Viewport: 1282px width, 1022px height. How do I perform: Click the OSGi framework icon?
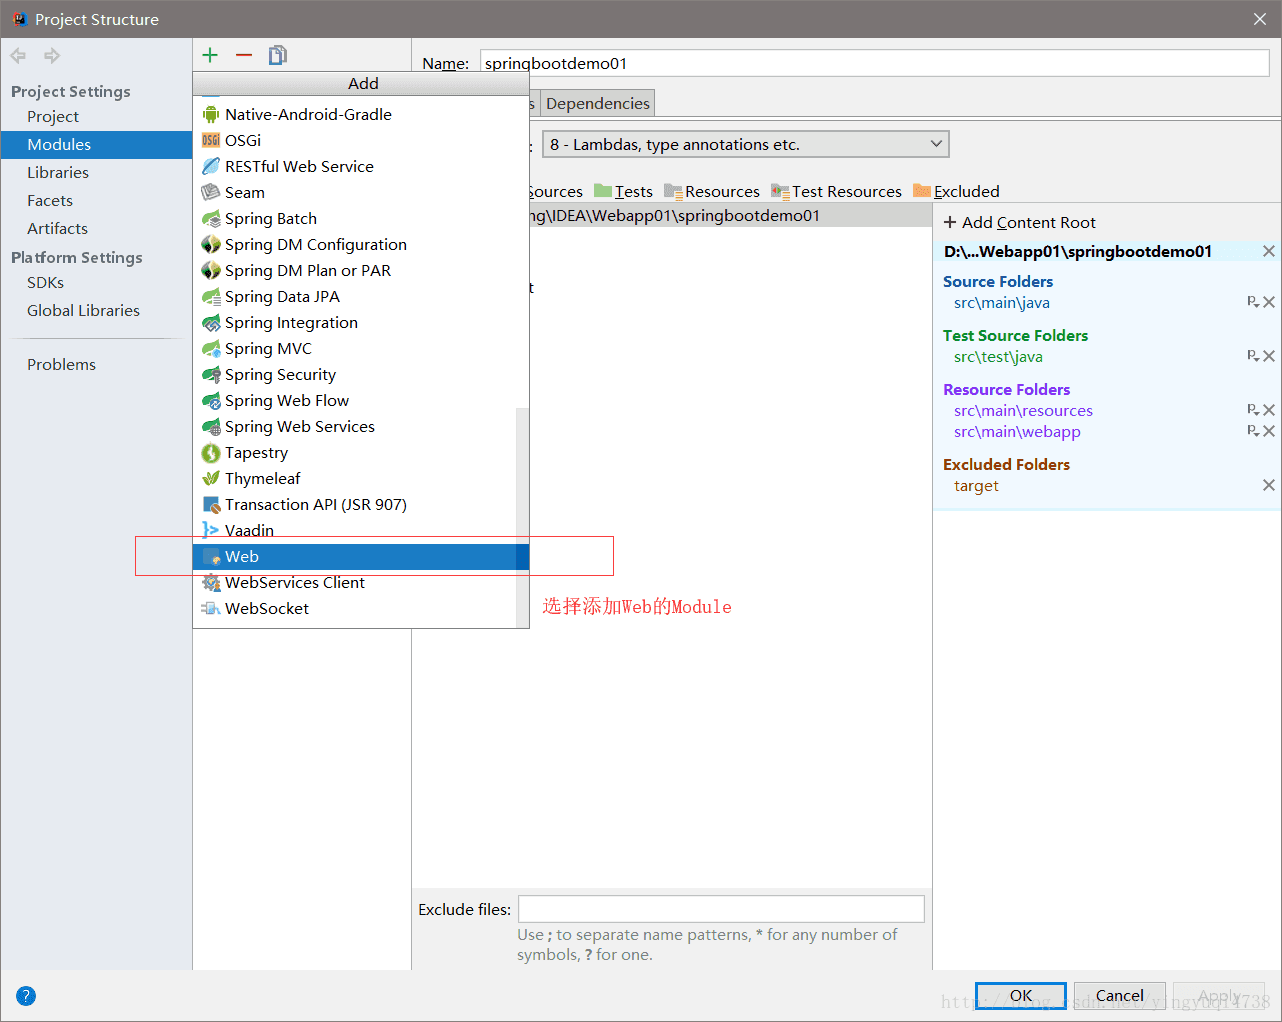click(x=211, y=141)
